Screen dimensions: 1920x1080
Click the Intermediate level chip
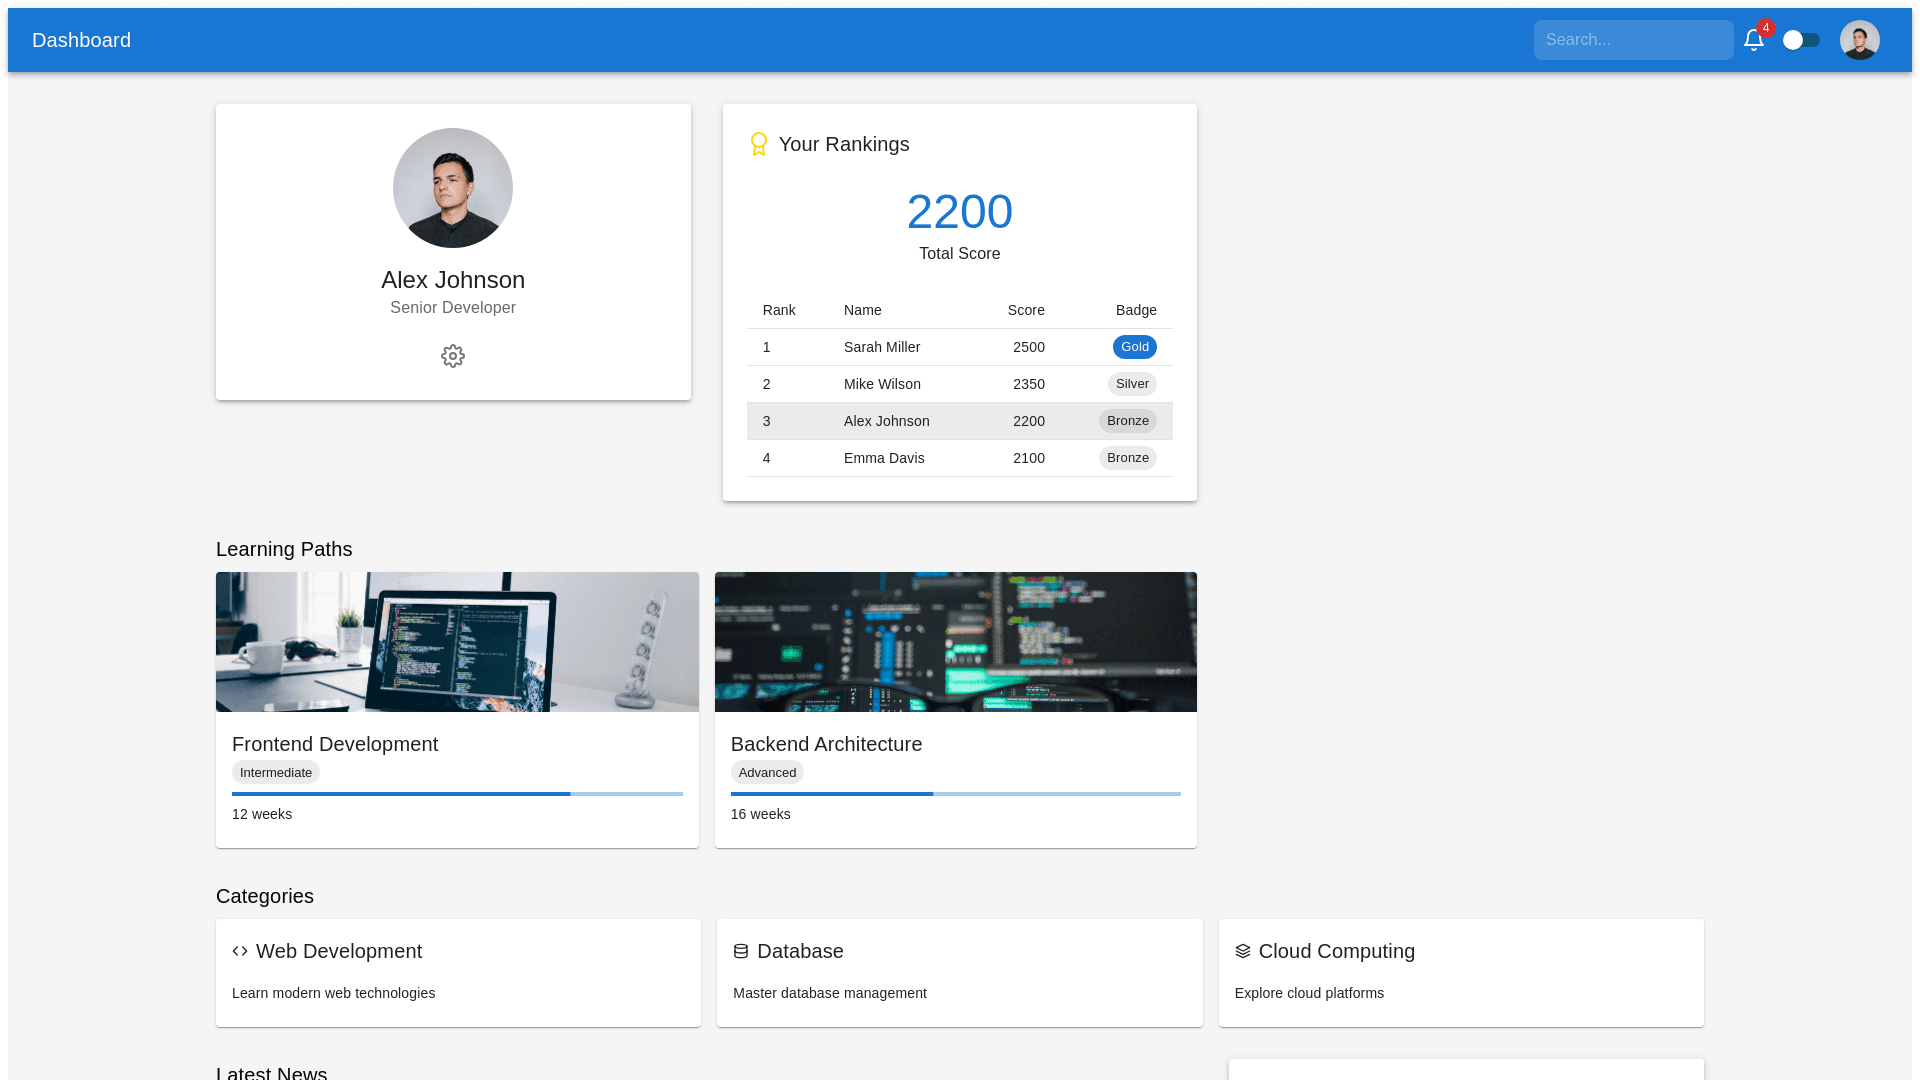tap(276, 772)
